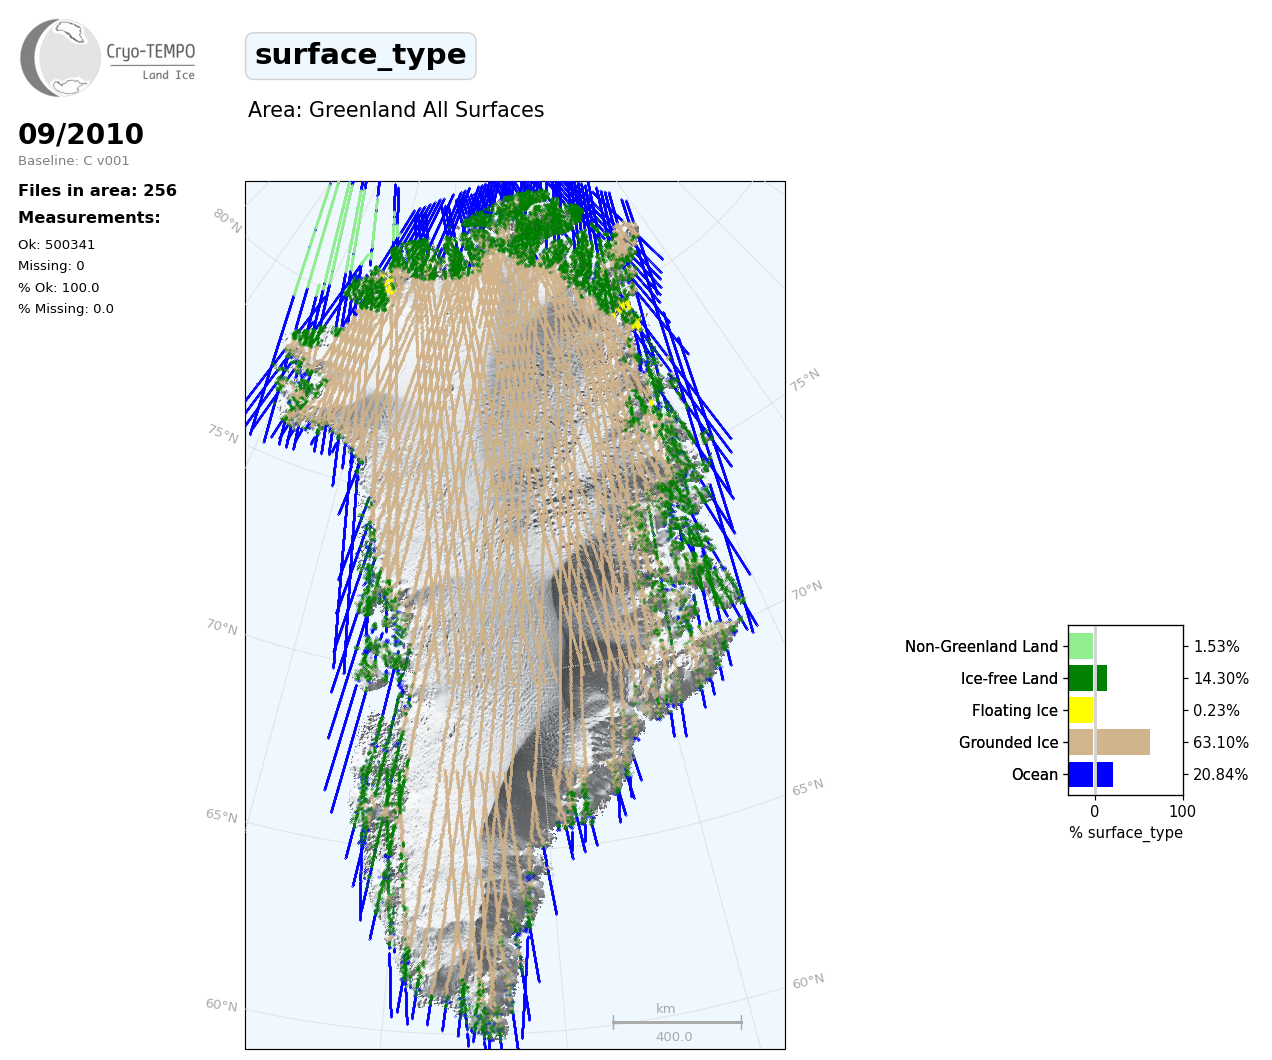Click the 'Floating Ice' legend label
Viewport: 1272px width, 1060px height.
pyautogui.click(x=1015, y=711)
